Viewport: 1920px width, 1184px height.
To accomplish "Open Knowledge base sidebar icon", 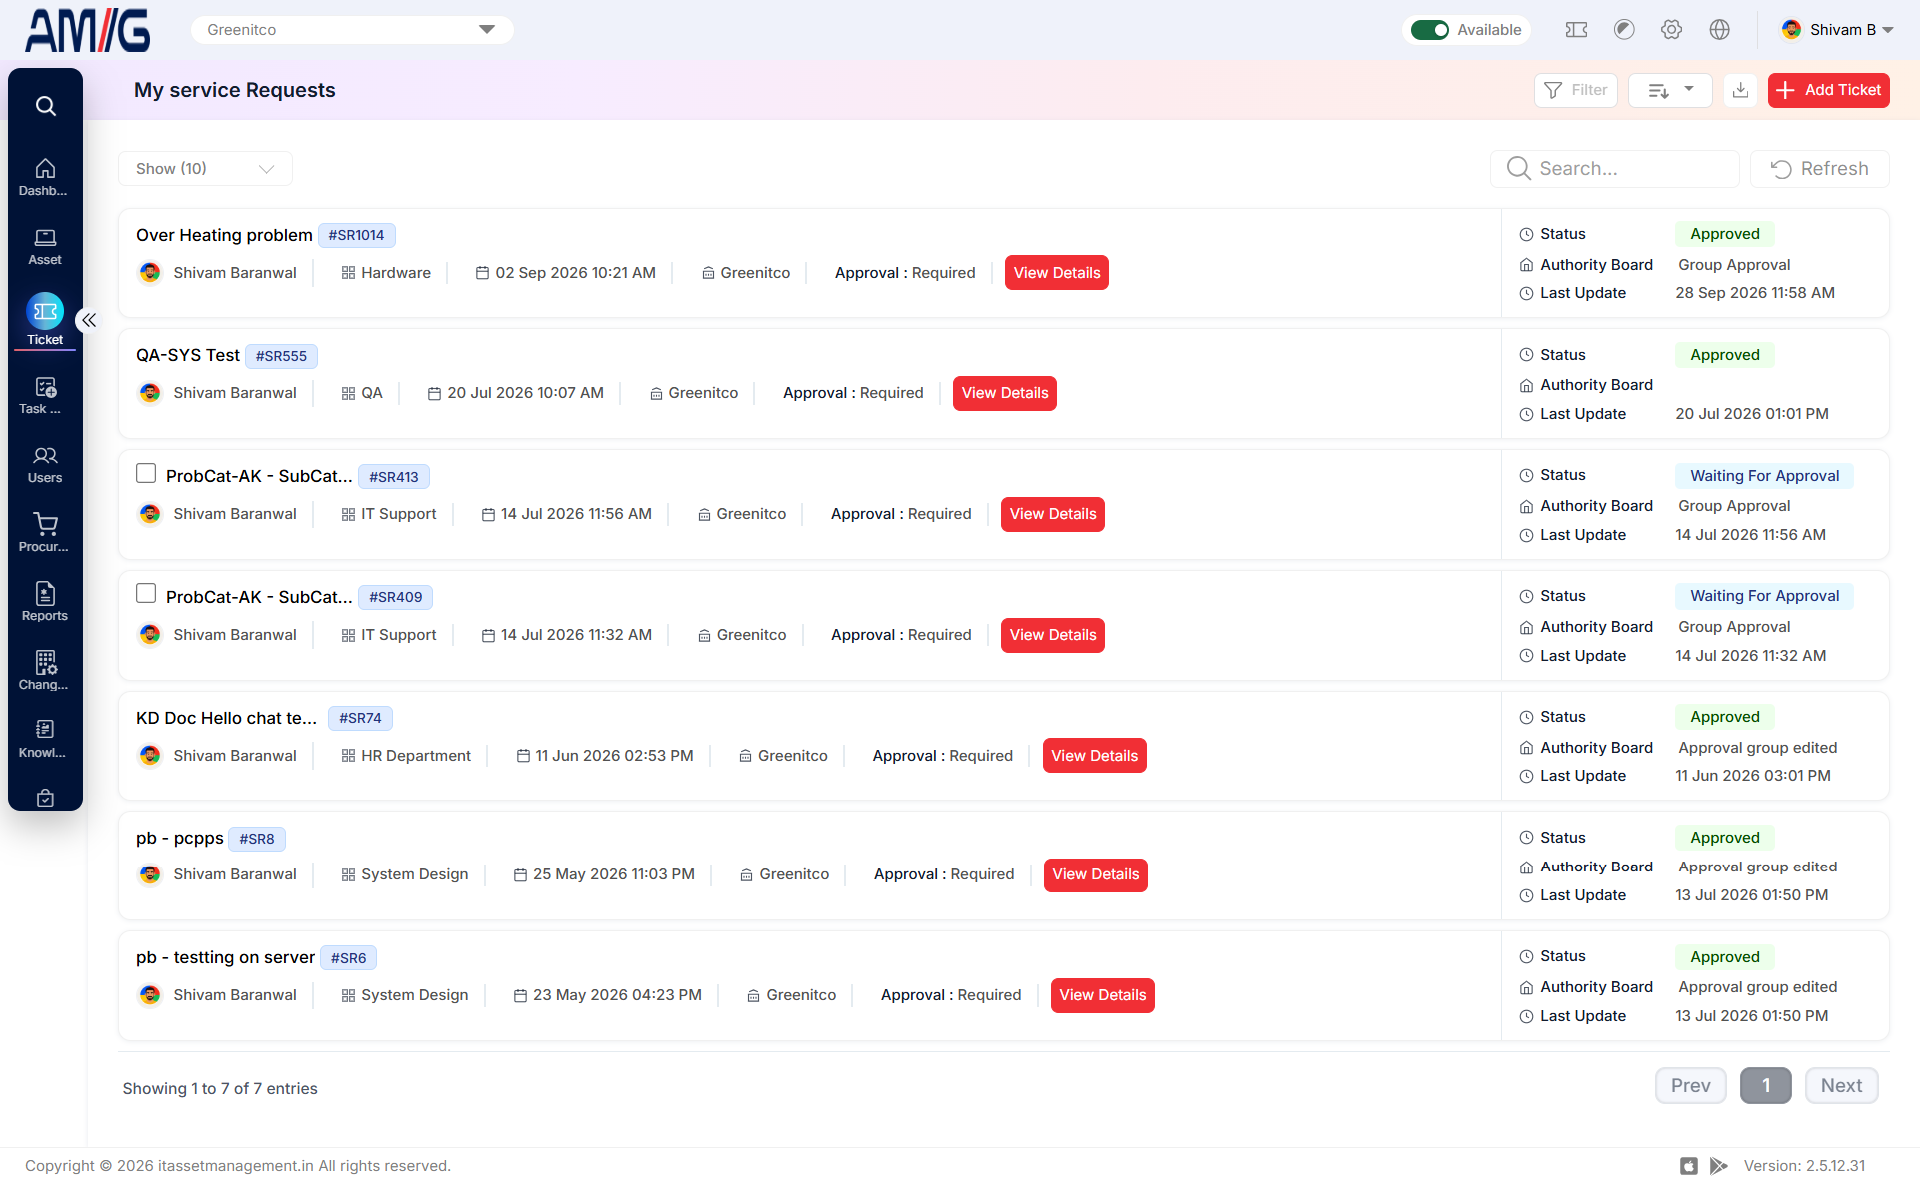I will (45, 739).
